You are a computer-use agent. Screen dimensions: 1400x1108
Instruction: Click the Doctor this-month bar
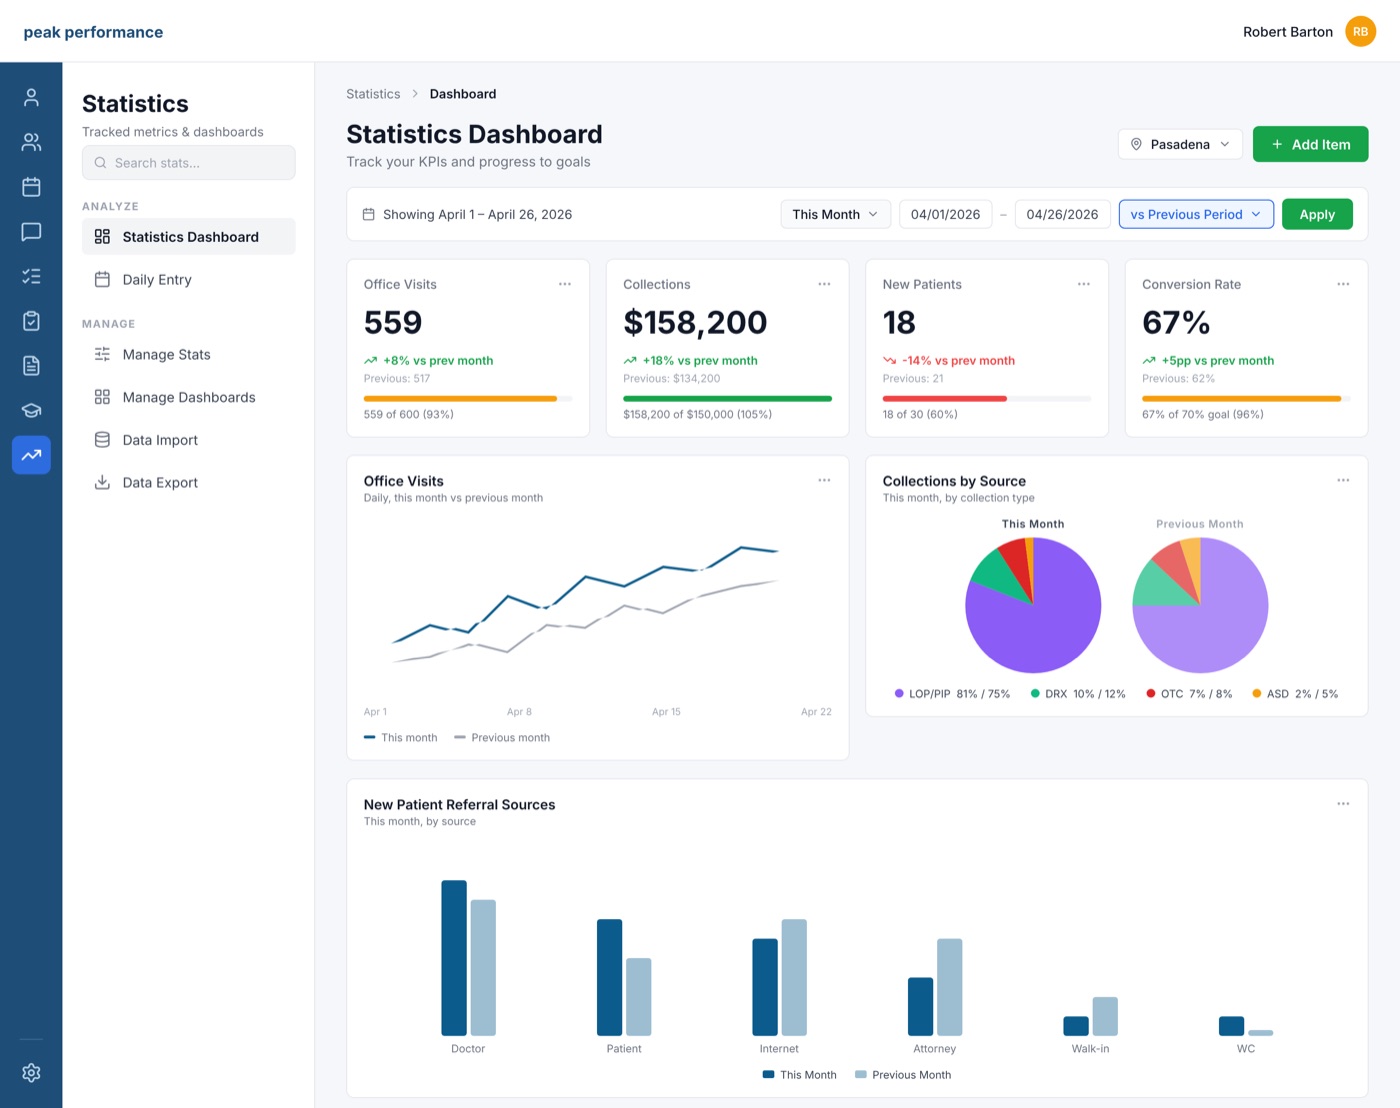[x=454, y=958]
